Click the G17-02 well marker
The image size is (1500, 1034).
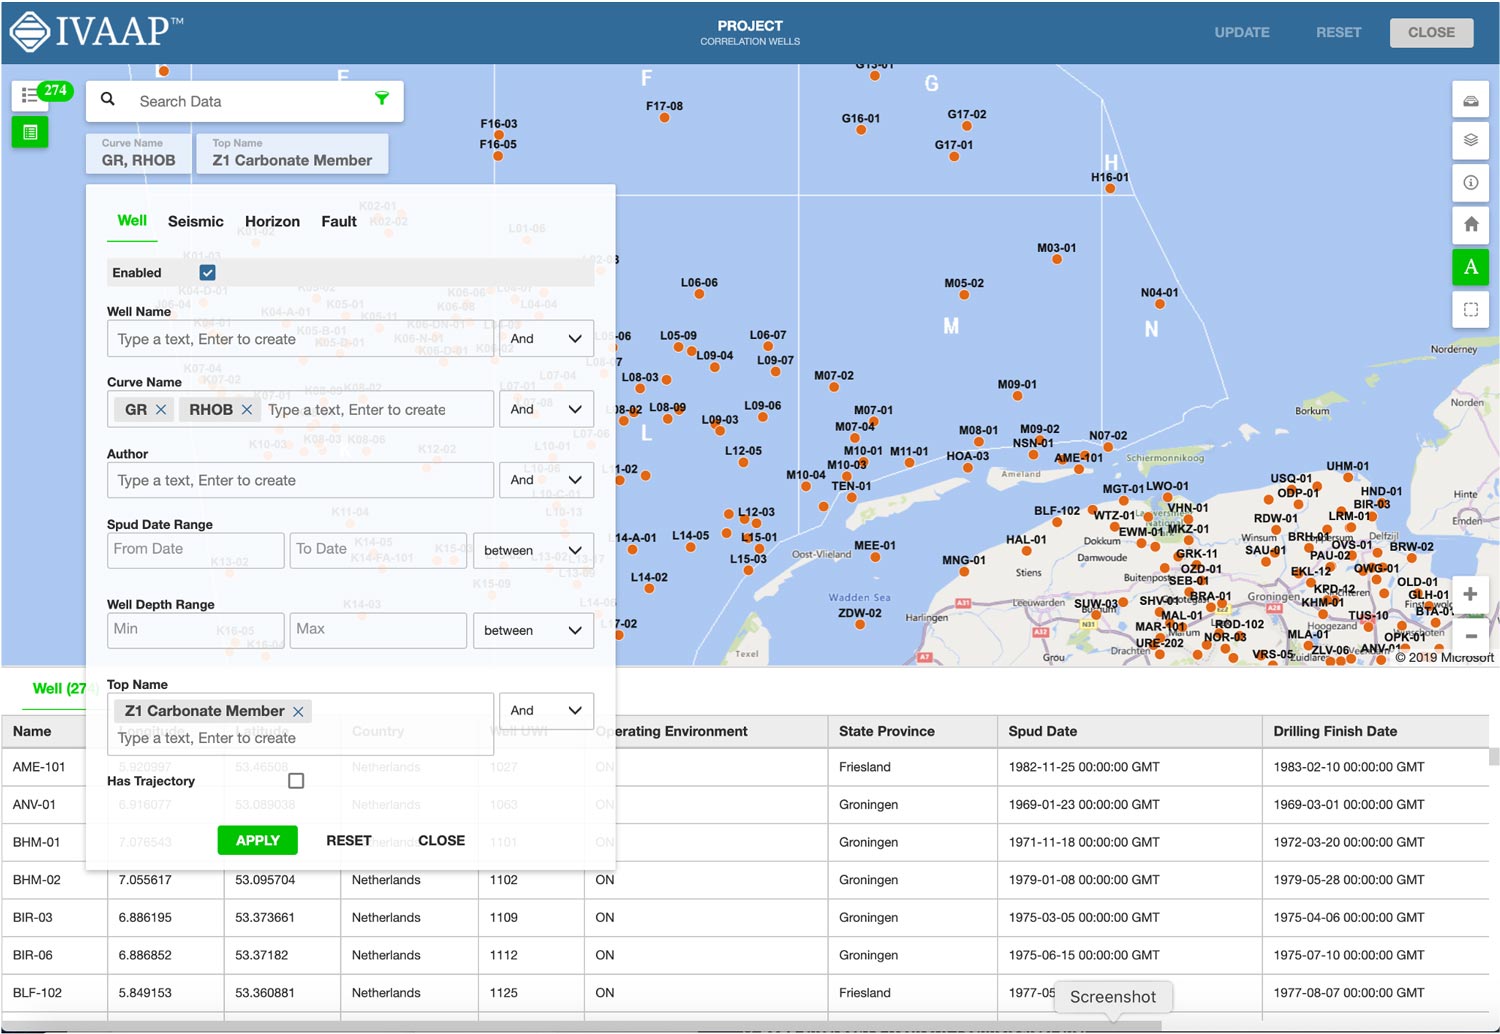(966, 126)
